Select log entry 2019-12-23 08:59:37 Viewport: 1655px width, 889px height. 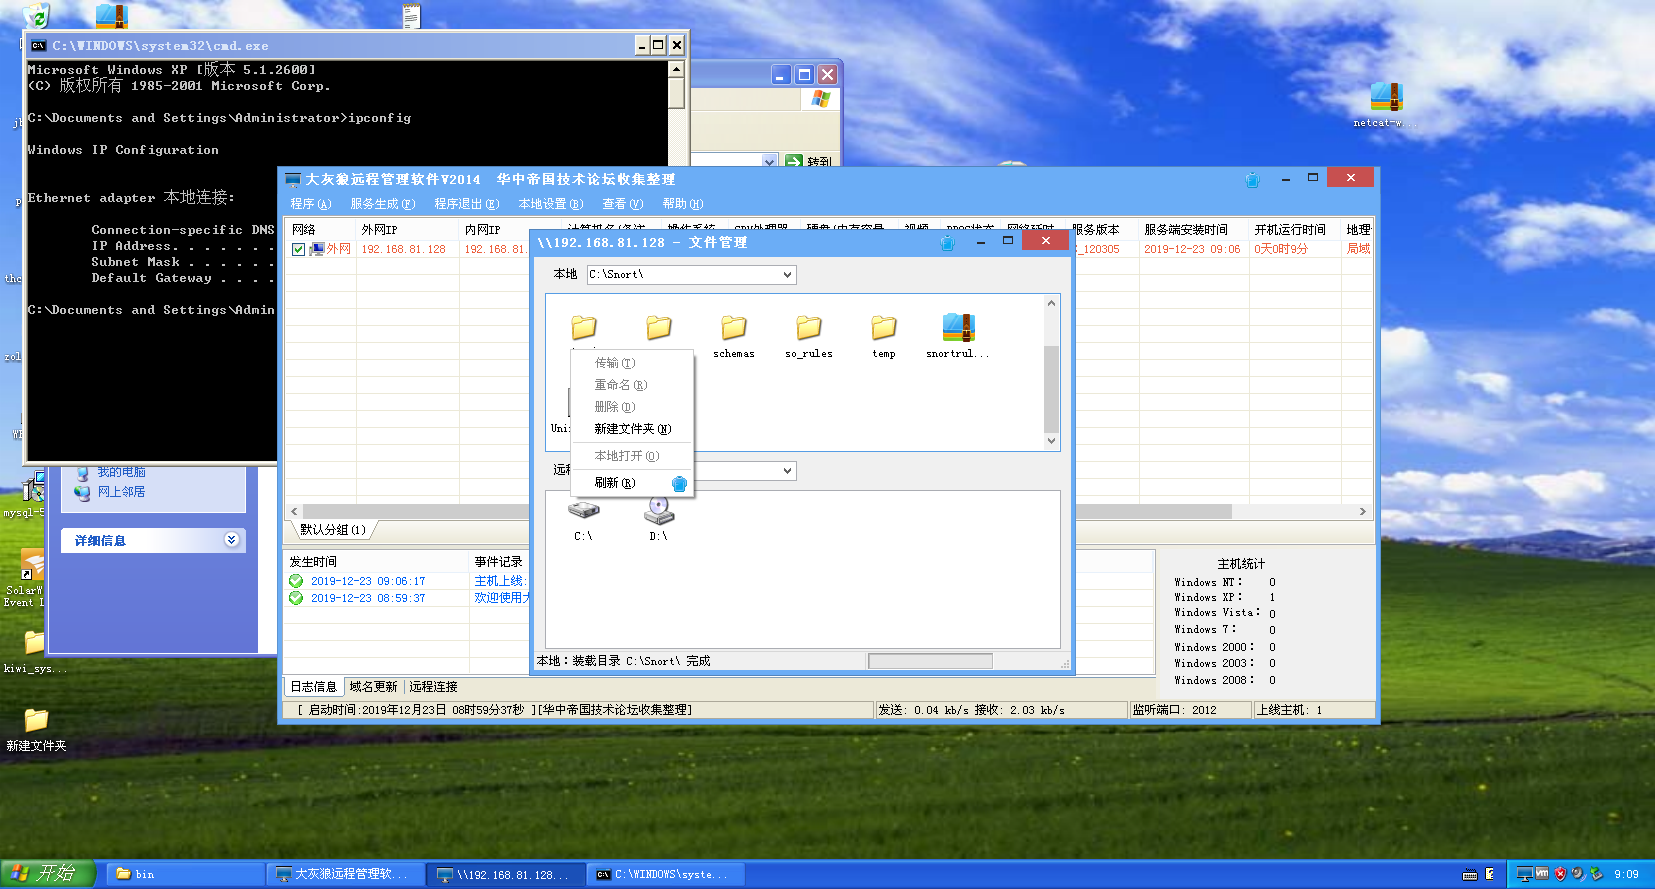coord(368,598)
